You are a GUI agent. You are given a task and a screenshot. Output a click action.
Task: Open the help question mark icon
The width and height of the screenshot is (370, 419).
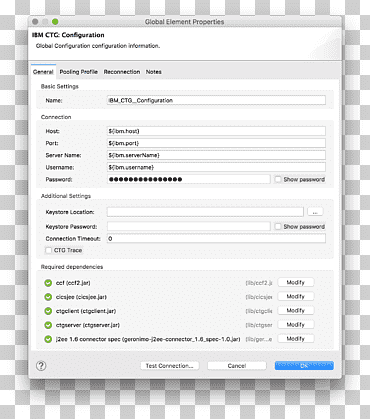(x=41, y=366)
